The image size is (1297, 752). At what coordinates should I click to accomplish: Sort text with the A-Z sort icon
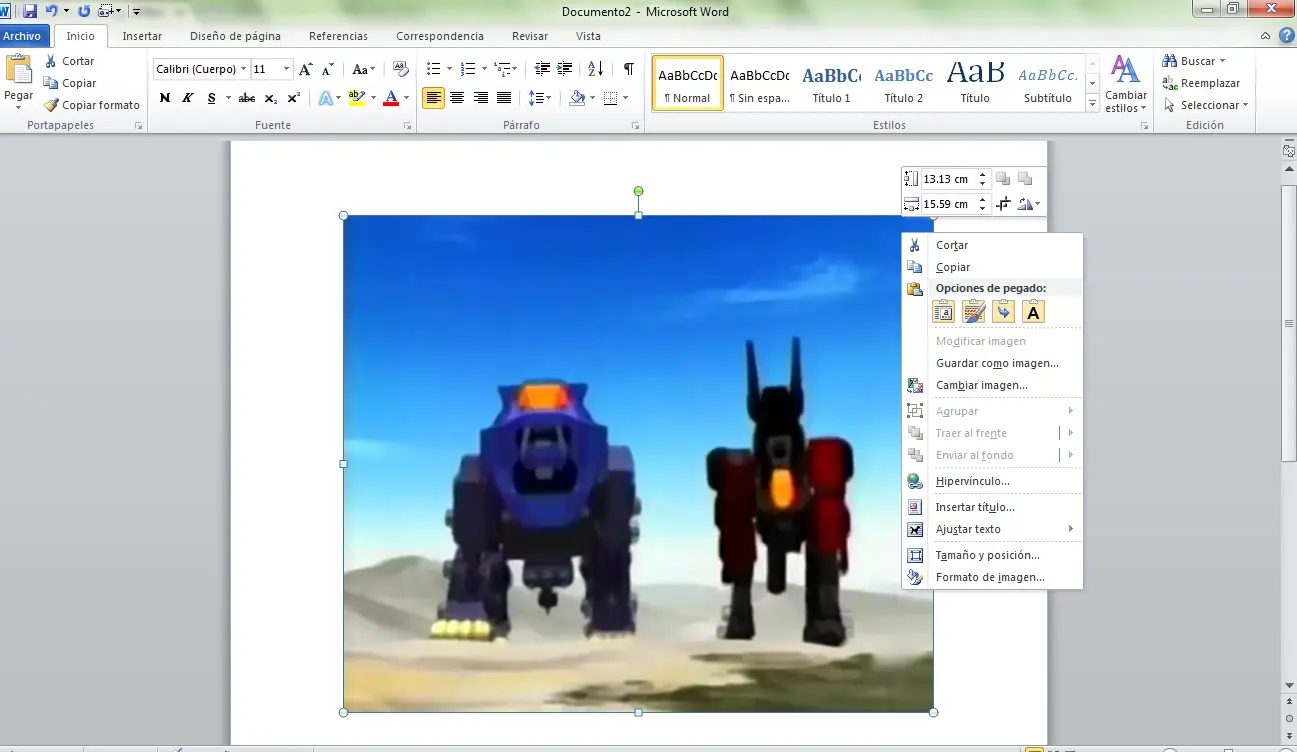point(596,69)
